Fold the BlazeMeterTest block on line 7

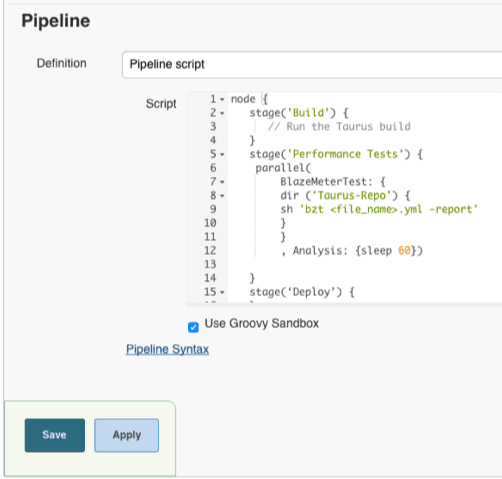pos(222,182)
